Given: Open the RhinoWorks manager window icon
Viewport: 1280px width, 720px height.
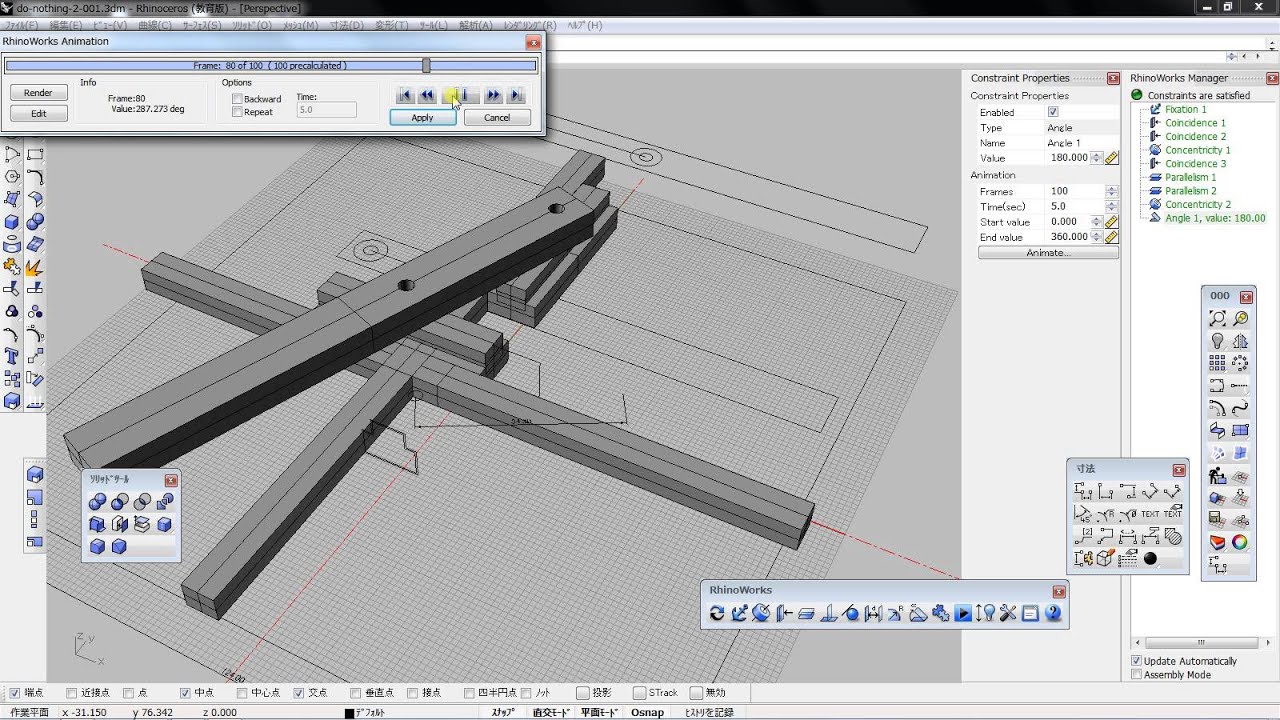Looking at the screenshot, I should 1031,613.
